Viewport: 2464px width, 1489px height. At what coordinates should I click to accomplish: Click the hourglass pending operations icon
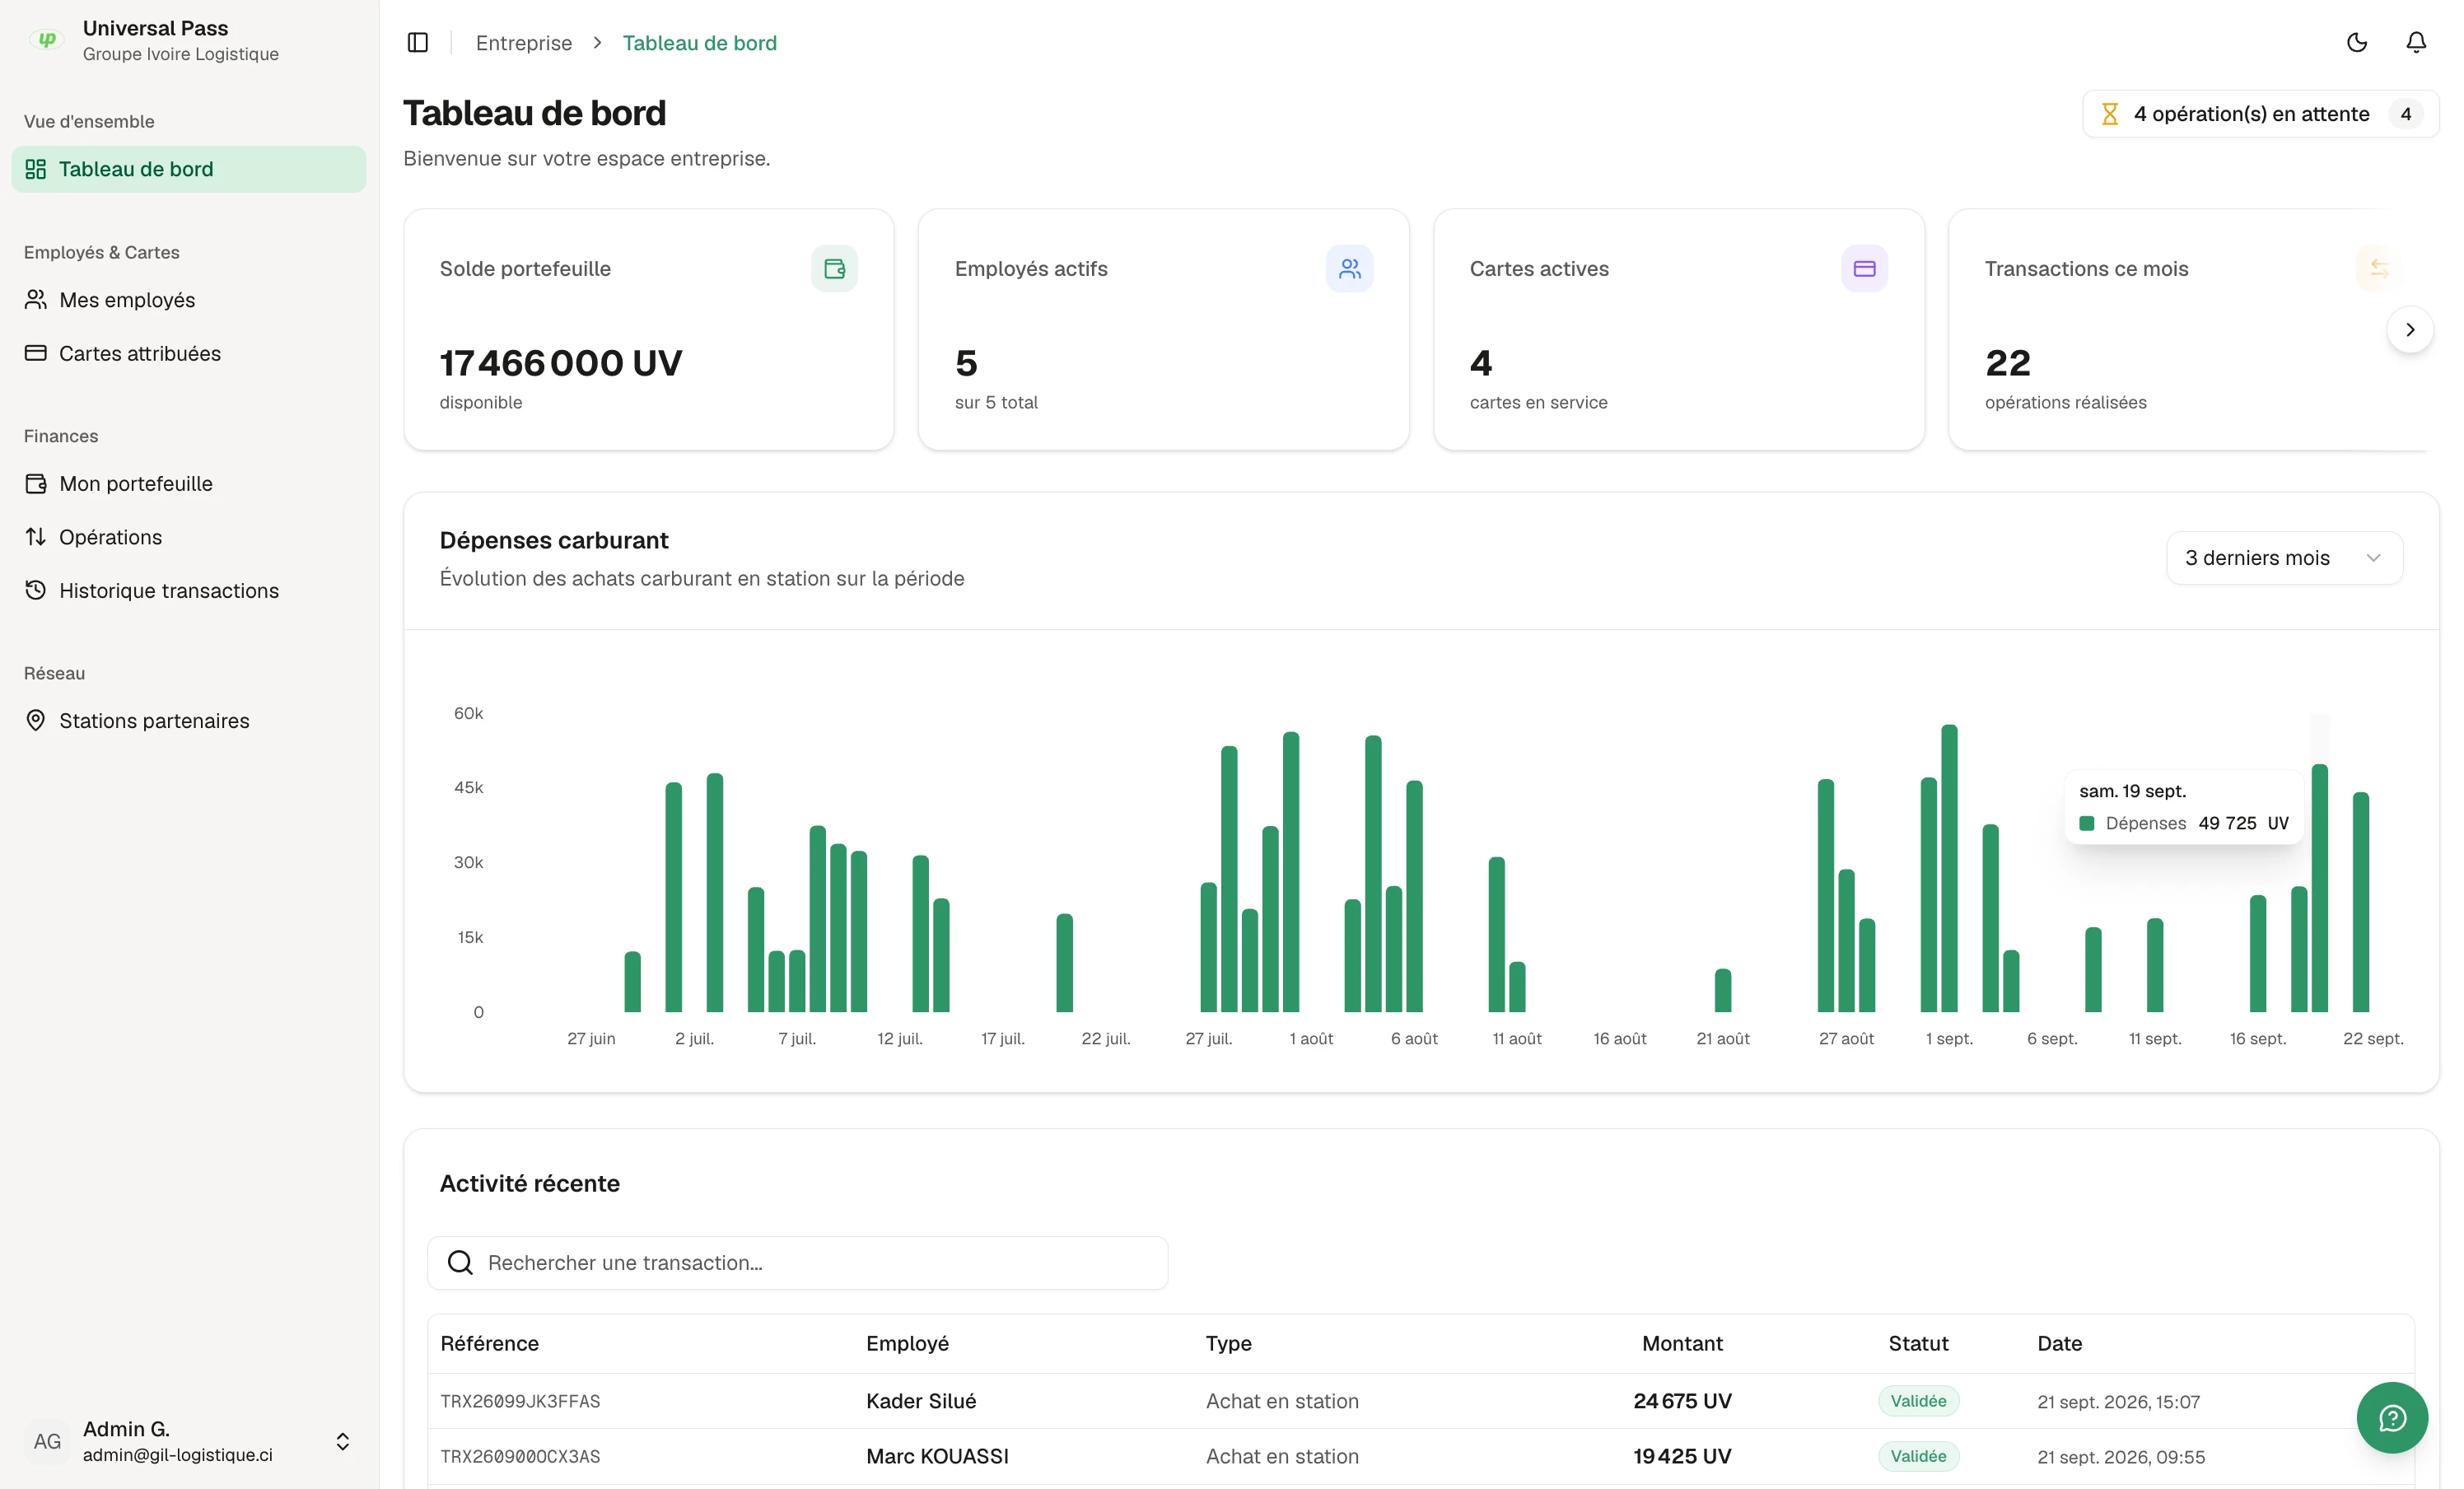(x=2110, y=114)
